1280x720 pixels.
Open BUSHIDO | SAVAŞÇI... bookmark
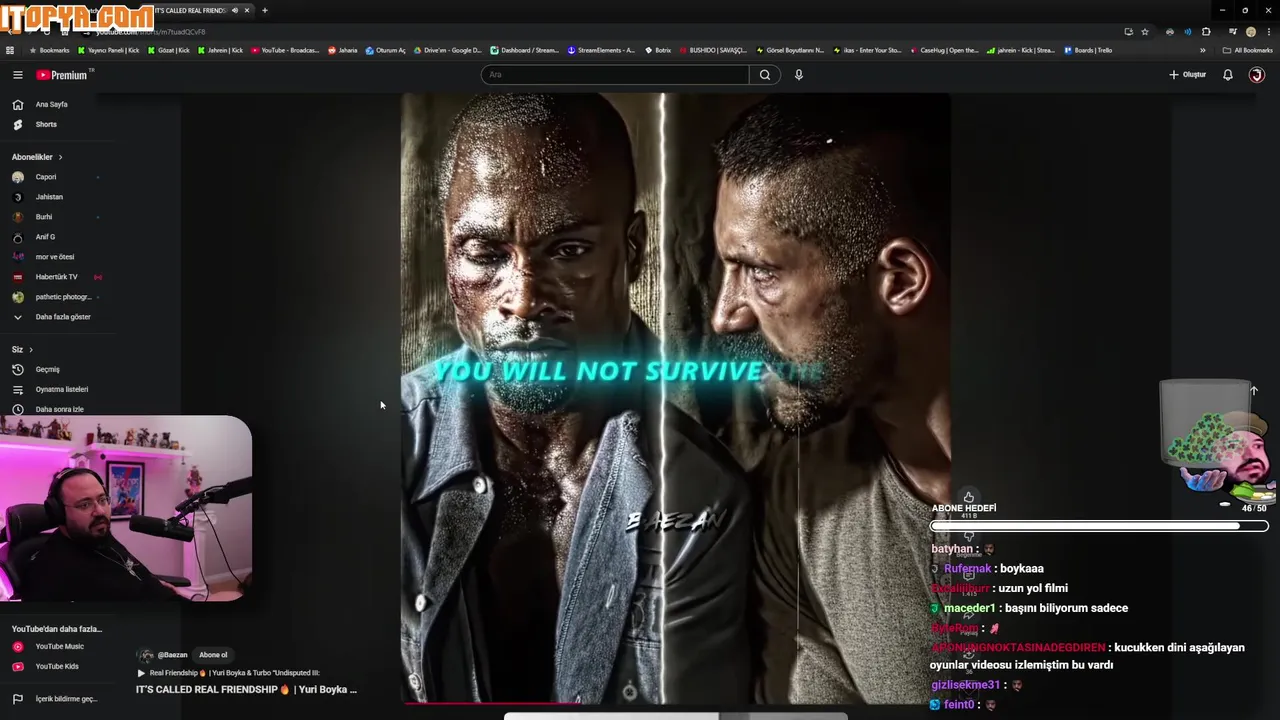[713, 50]
